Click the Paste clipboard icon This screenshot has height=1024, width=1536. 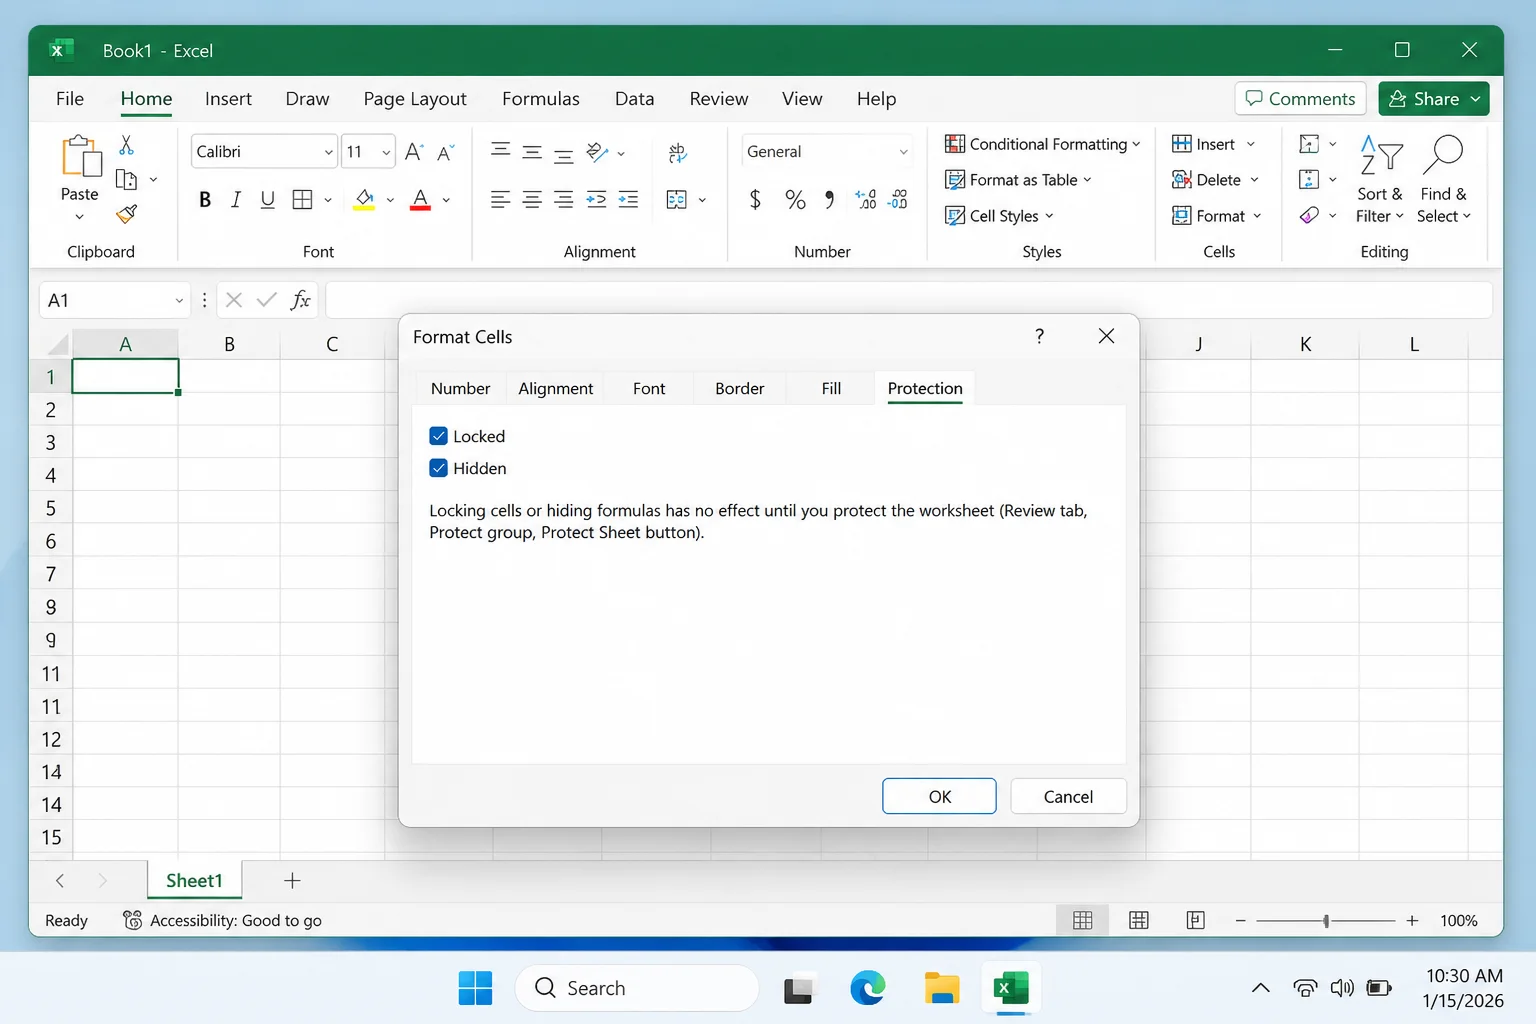point(80,157)
